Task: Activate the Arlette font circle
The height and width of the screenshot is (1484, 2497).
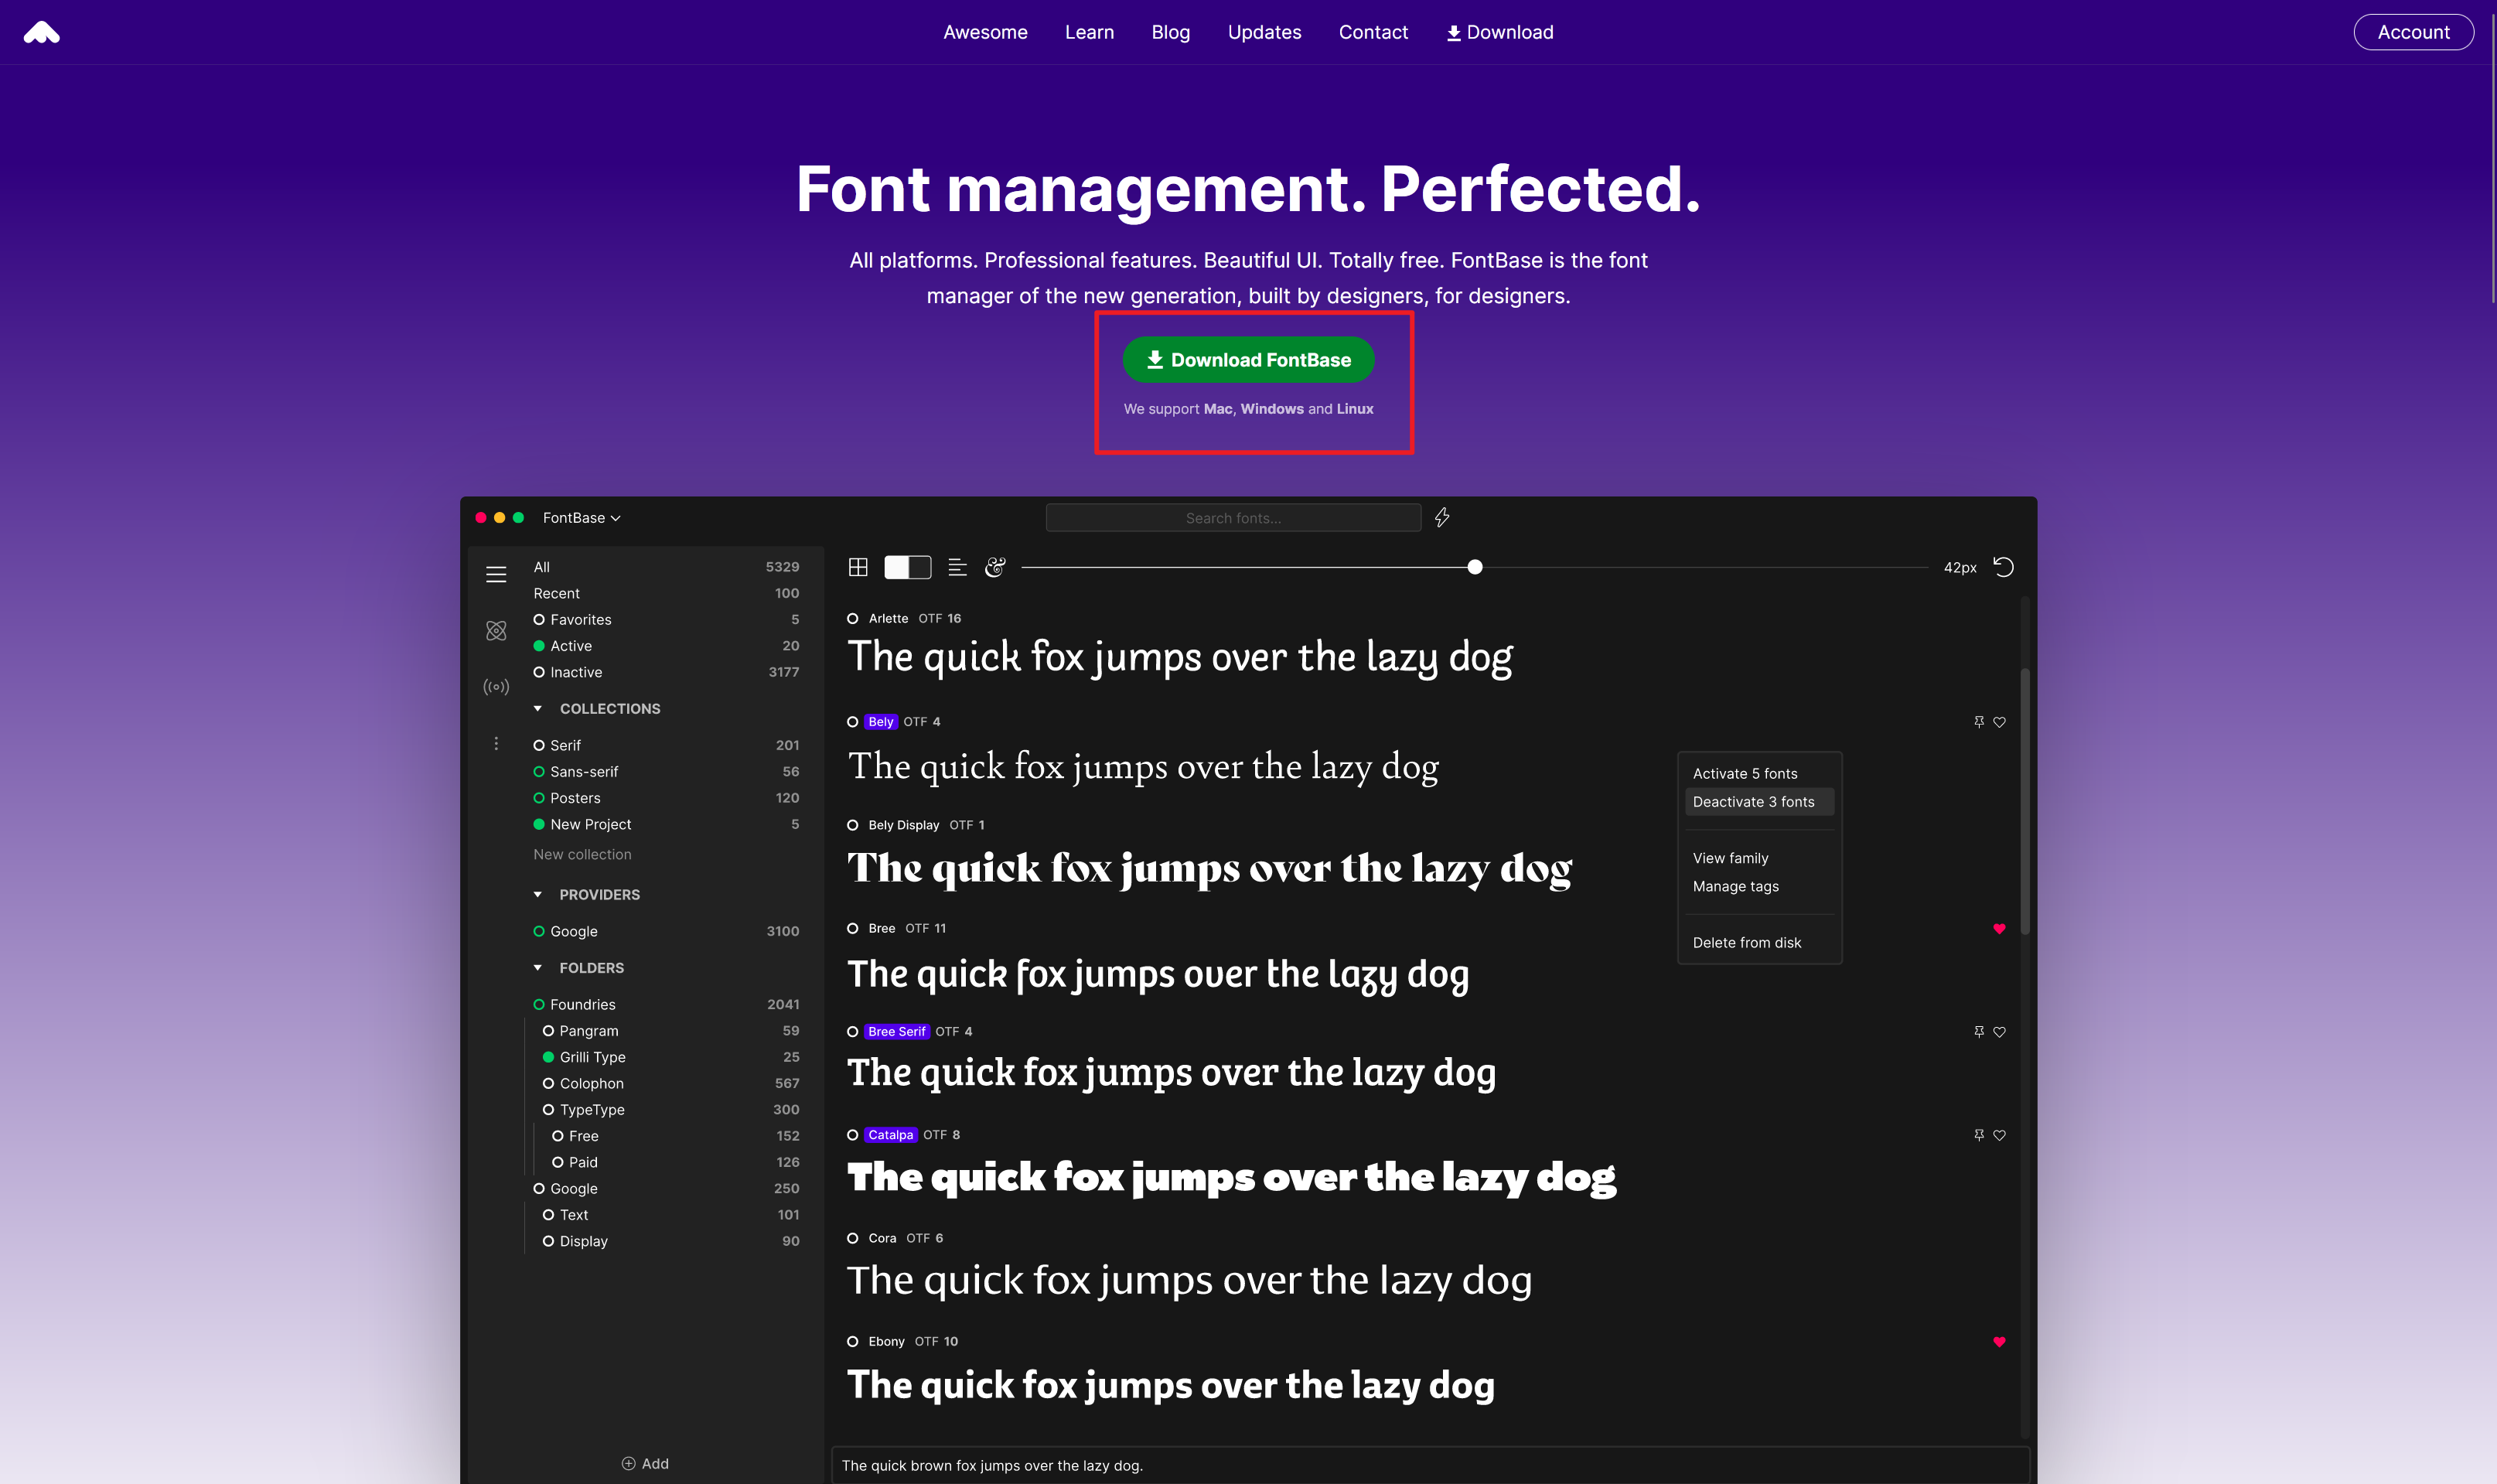Action: tap(852, 618)
